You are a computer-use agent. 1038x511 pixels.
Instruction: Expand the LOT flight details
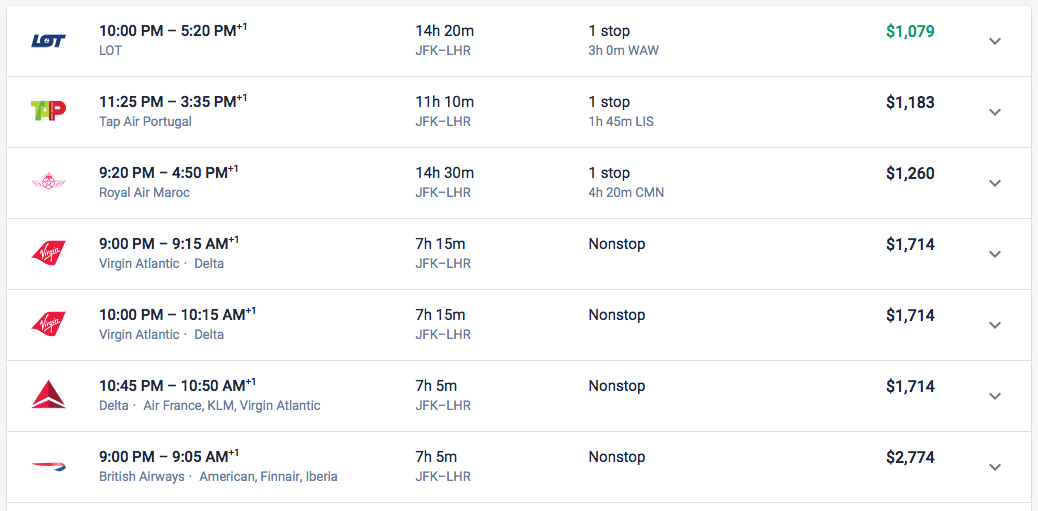pos(994,41)
